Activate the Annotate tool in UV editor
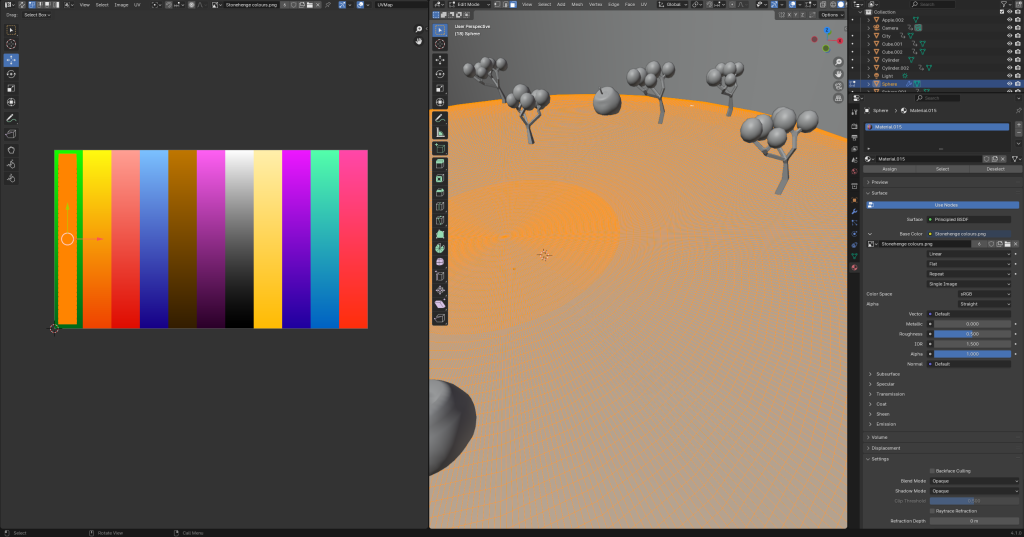The width and height of the screenshot is (1024, 537). tap(11, 118)
